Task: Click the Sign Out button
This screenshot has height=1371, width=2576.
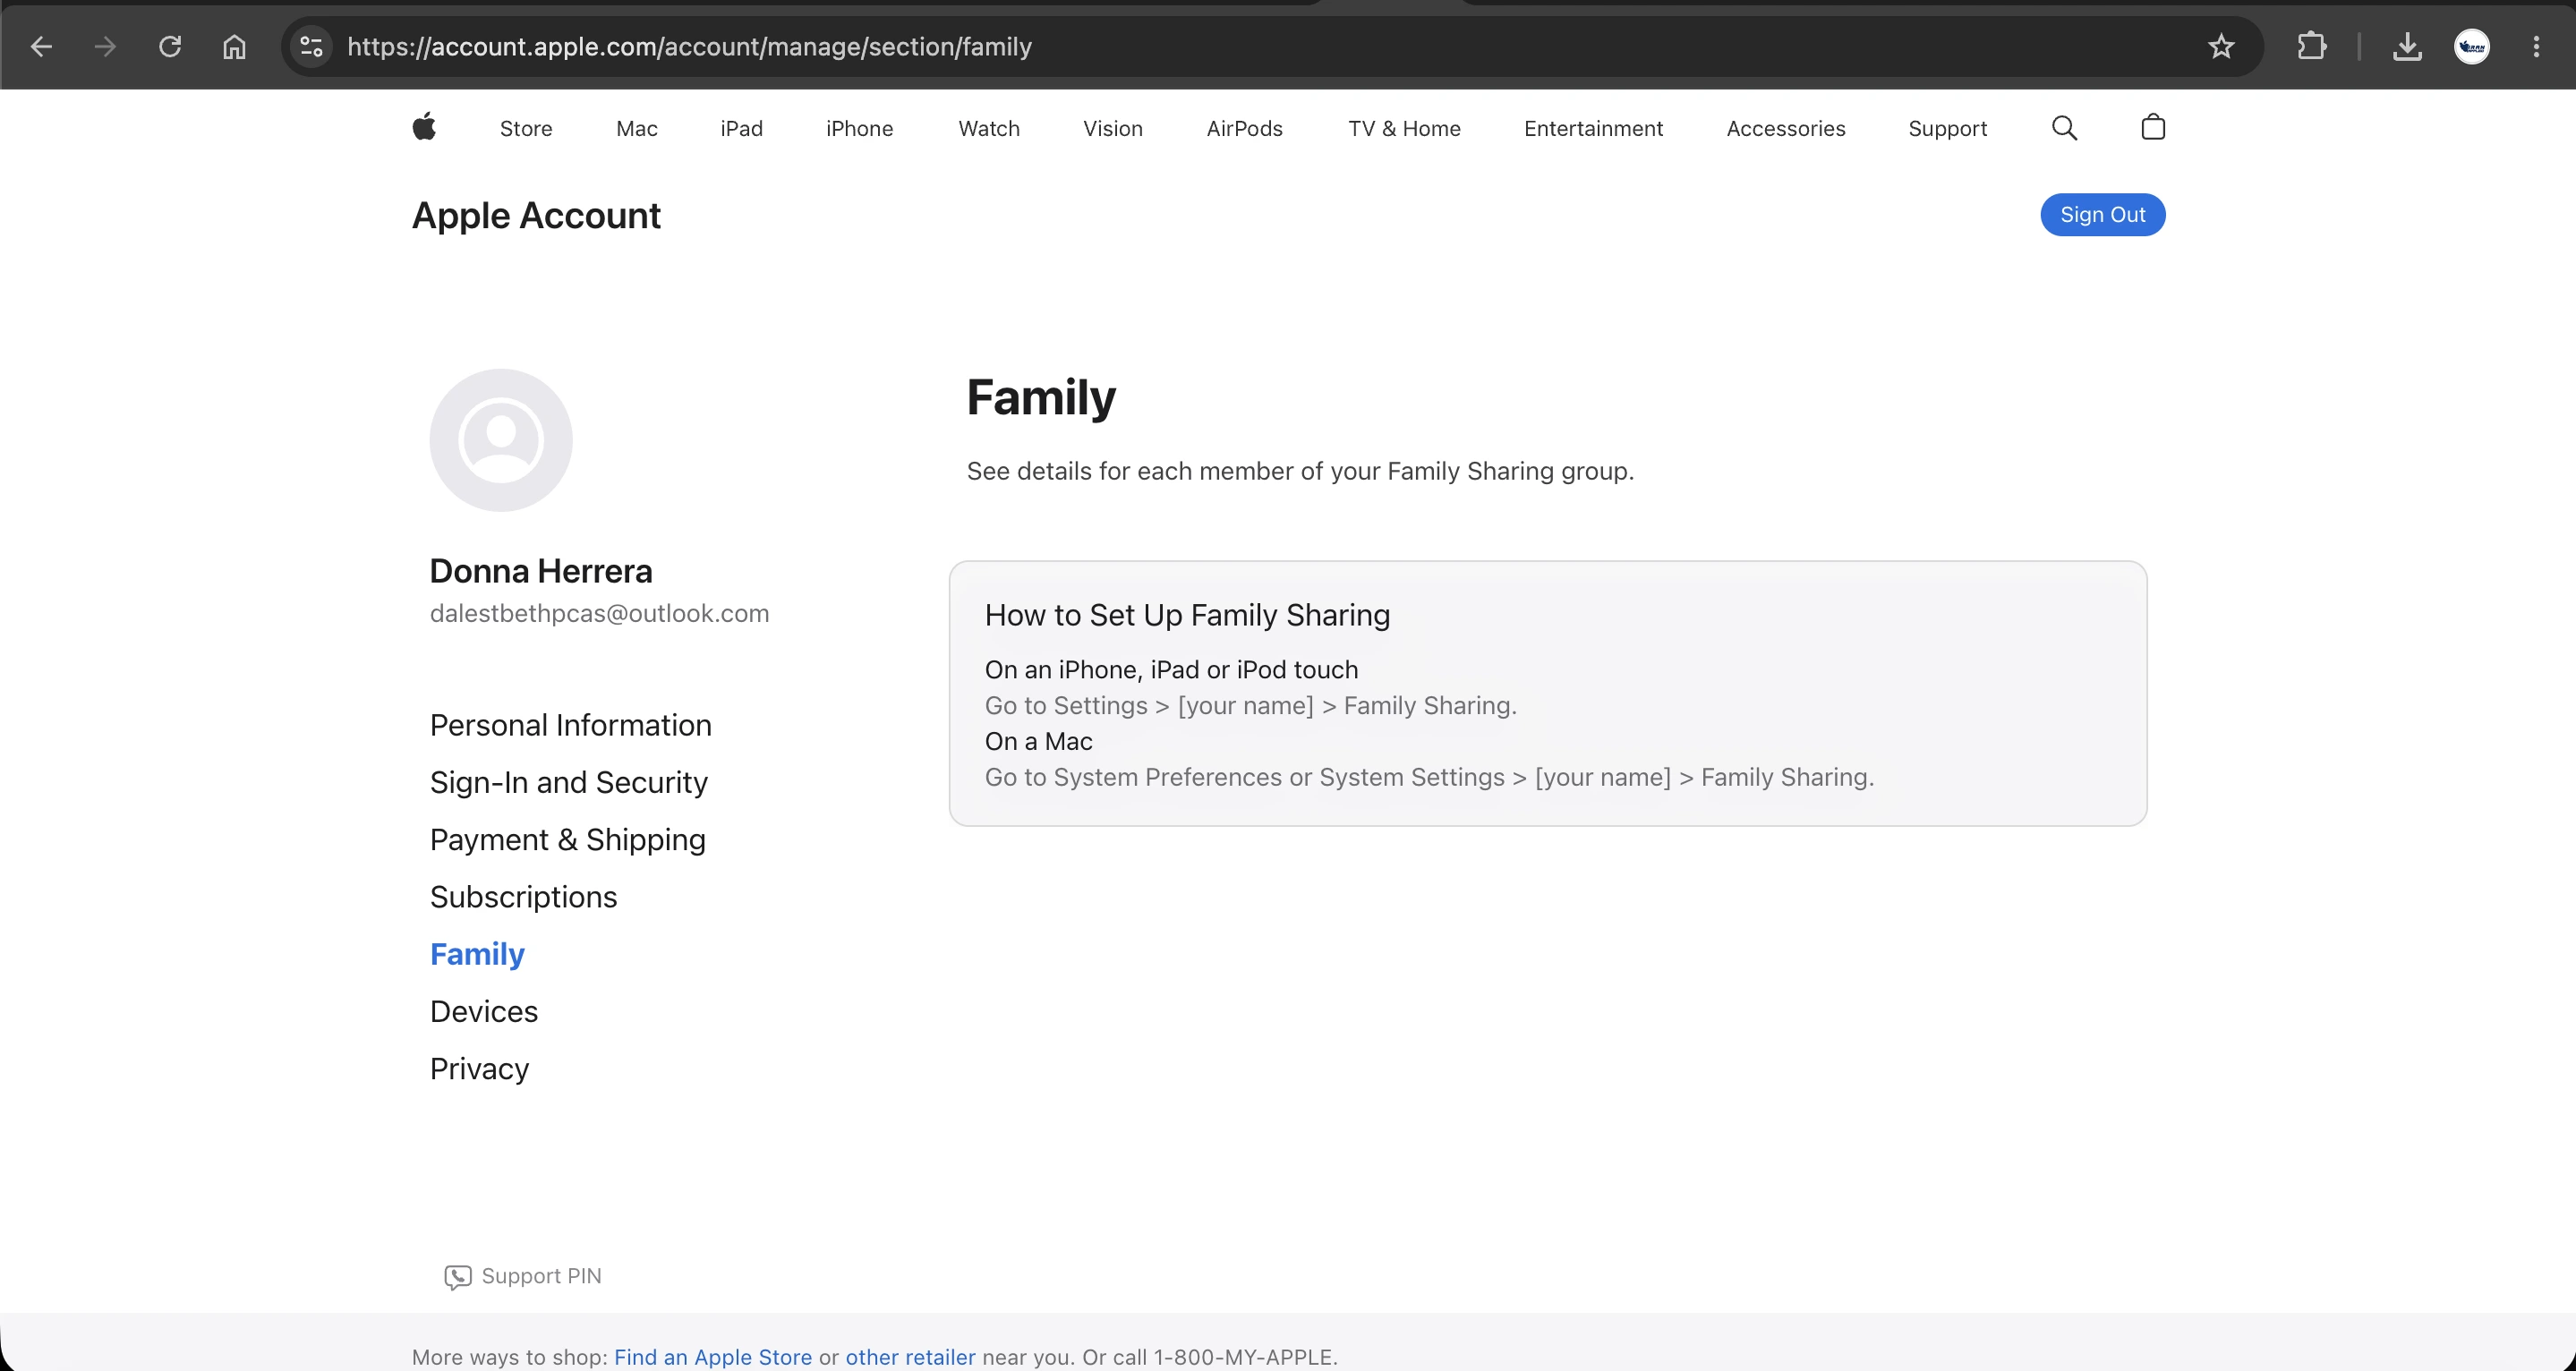Action: tap(2102, 214)
